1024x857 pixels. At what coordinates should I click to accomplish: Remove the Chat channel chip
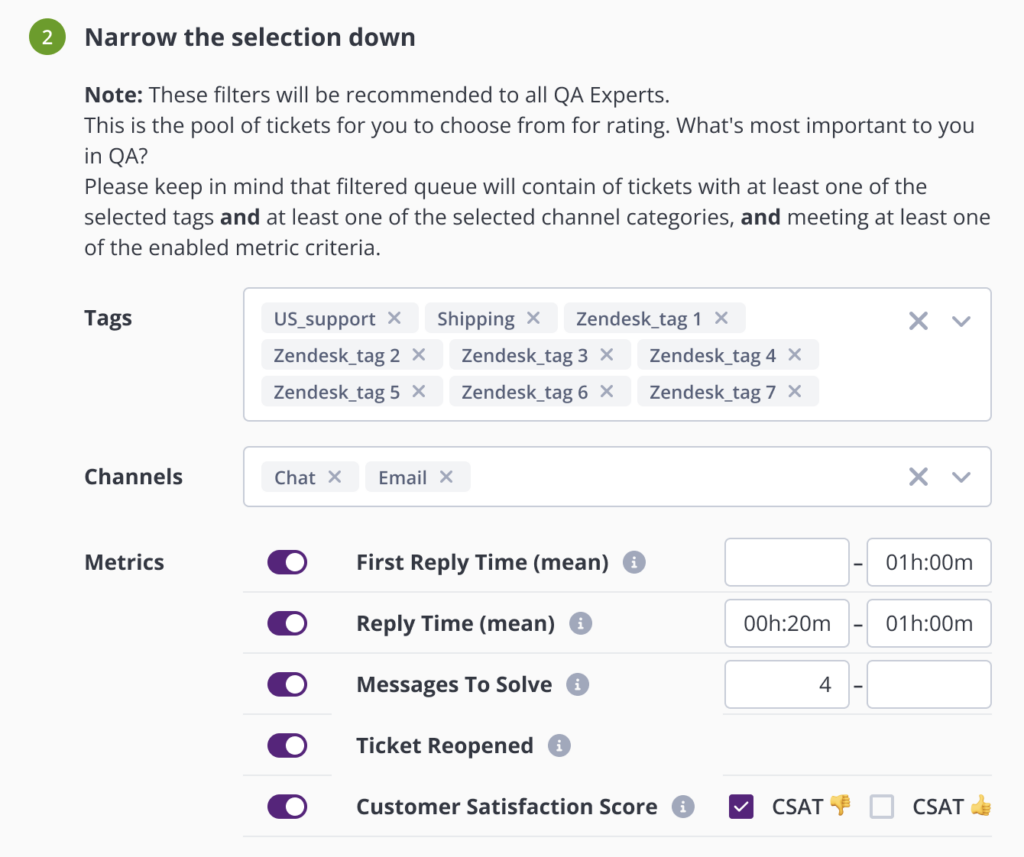pos(334,477)
